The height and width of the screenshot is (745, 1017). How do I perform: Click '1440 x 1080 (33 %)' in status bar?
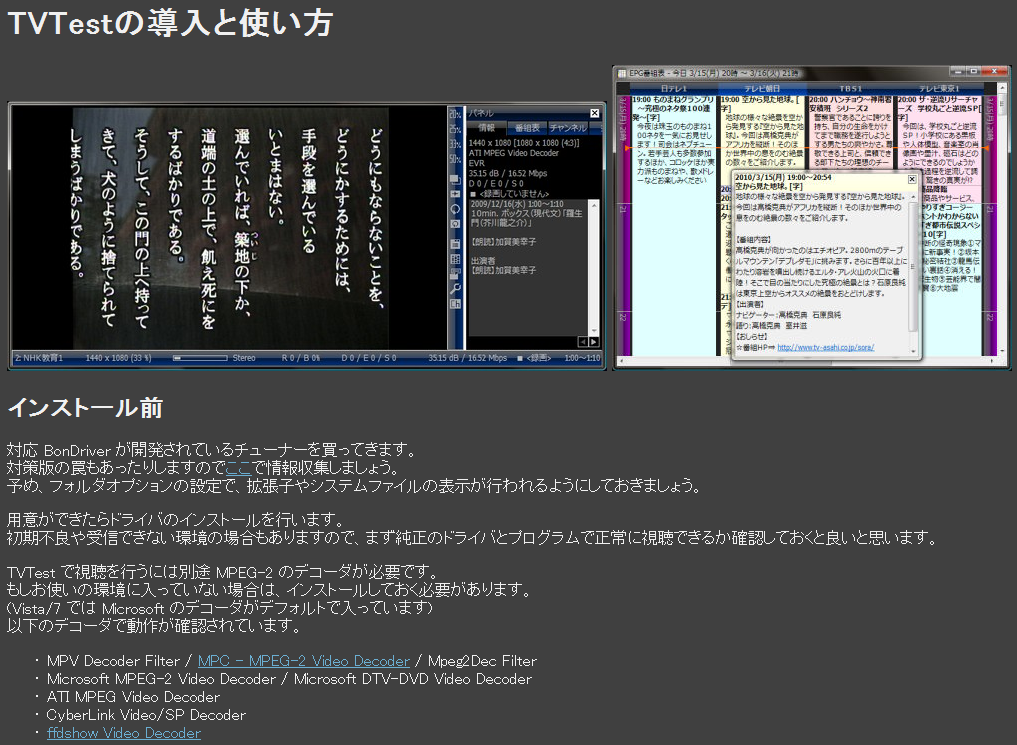pos(119,358)
